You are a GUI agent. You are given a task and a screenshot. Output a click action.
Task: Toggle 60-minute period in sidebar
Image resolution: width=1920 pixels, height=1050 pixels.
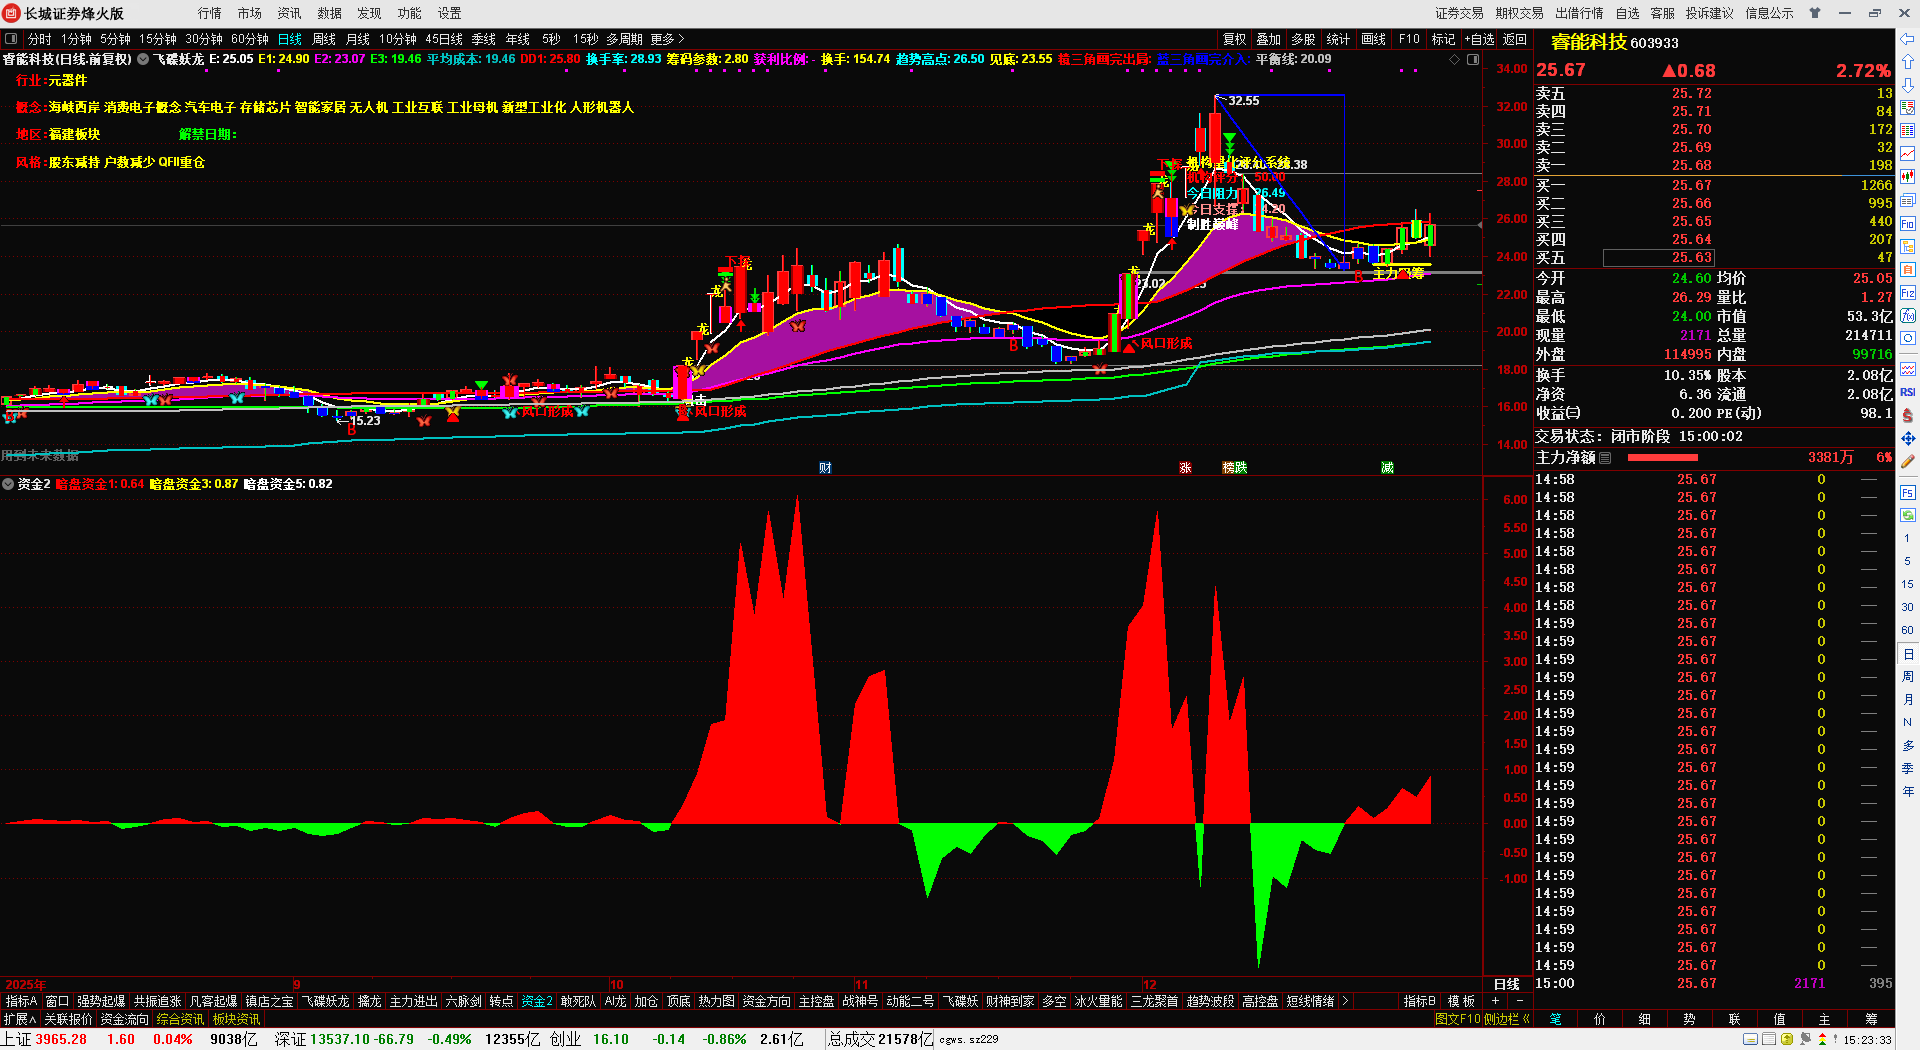point(1908,630)
